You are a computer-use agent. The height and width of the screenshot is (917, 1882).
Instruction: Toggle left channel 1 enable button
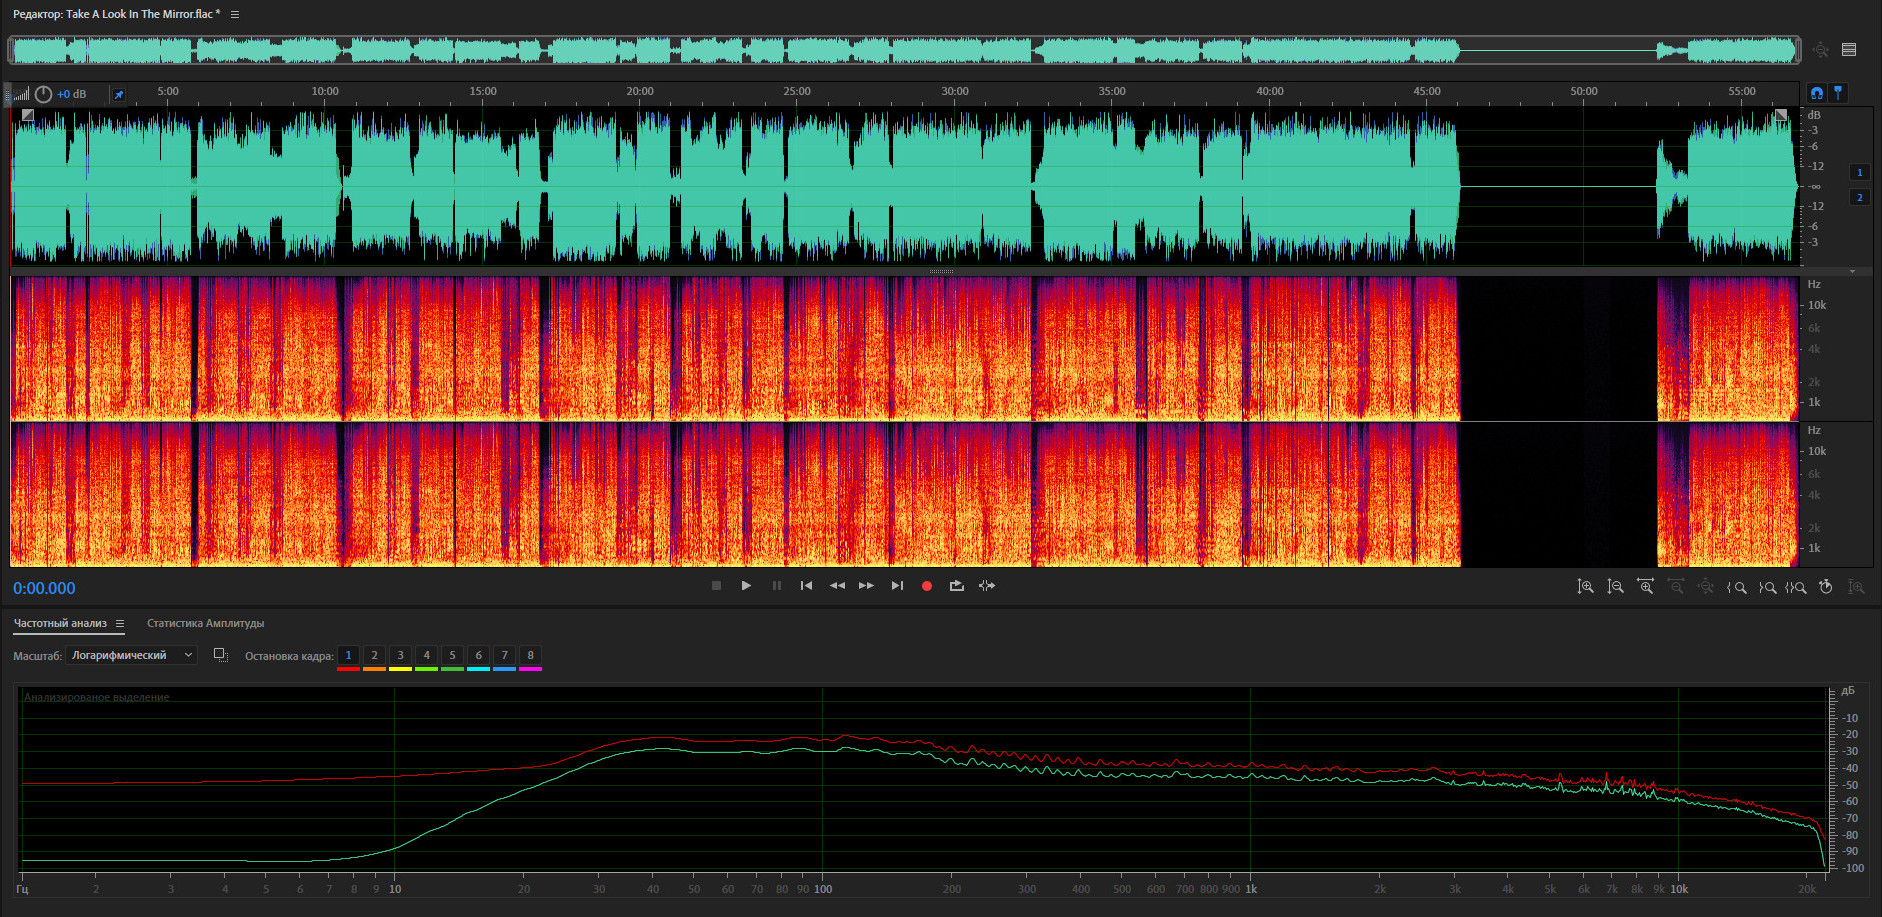[1859, 172]
